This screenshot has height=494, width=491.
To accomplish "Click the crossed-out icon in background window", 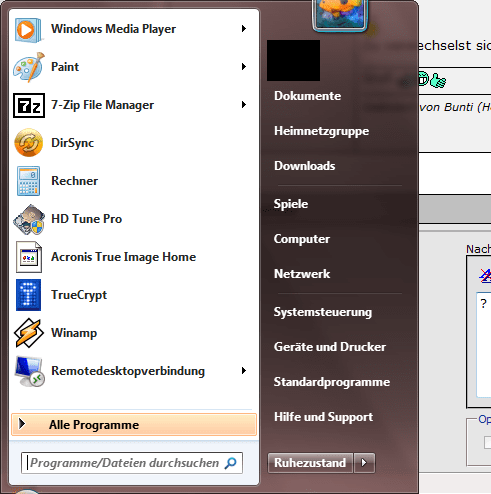I will 485,275.
